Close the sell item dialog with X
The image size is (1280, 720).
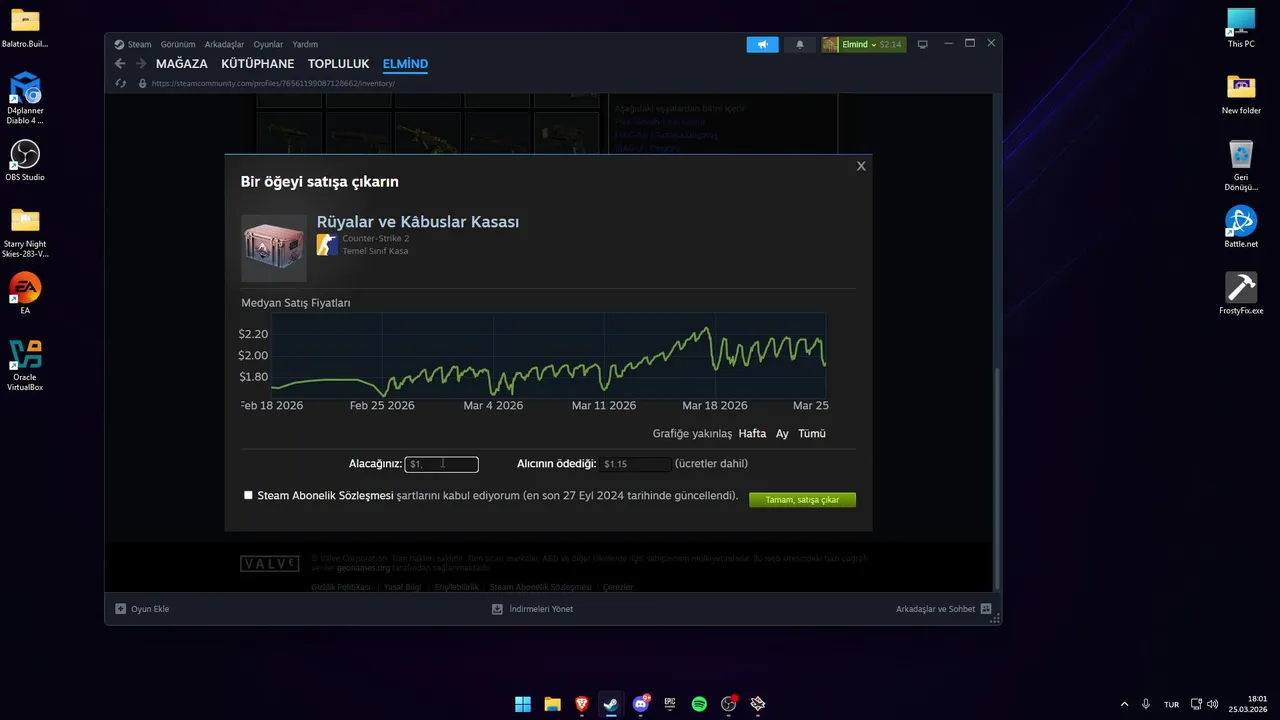tap(861, 166)
